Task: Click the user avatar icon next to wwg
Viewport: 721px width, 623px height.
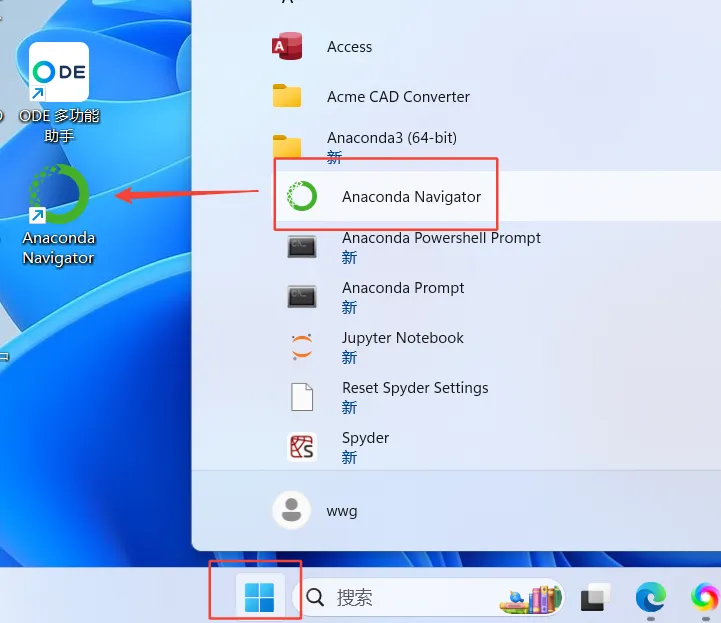Action: pyautogui.click(x=291, y=510)
